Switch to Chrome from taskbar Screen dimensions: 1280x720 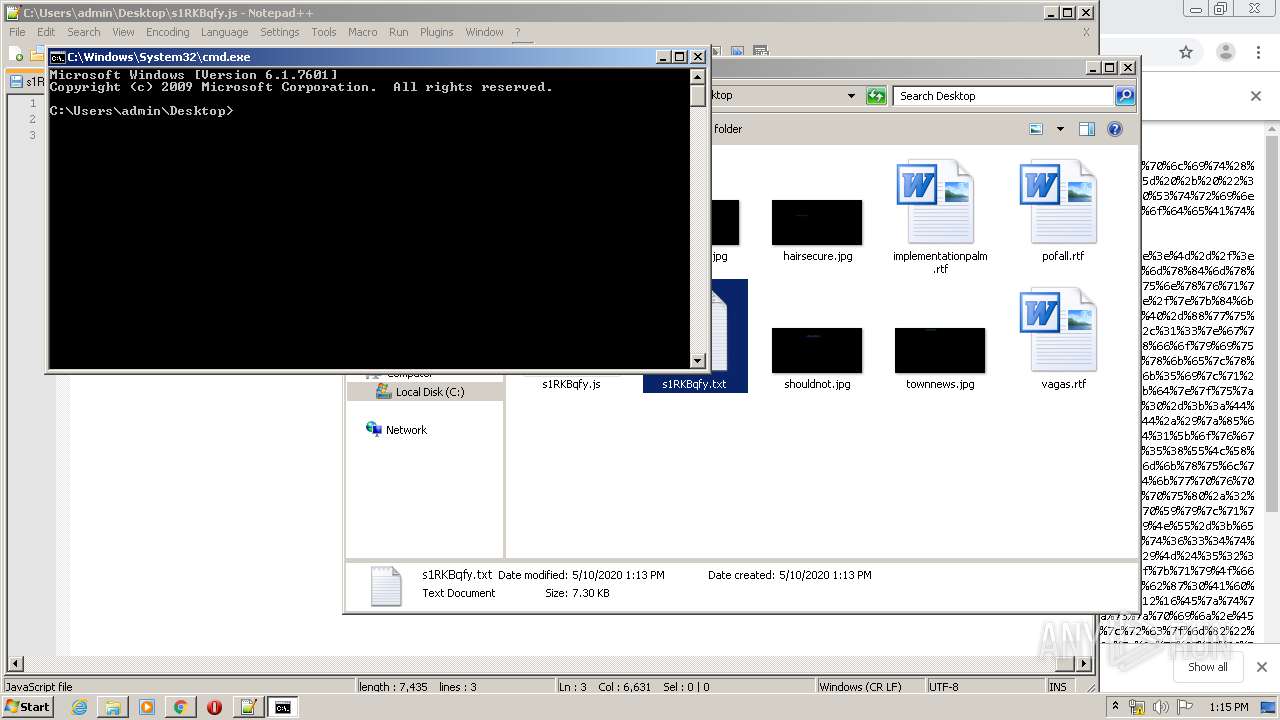pyautogui.click(x=180, y=707)
